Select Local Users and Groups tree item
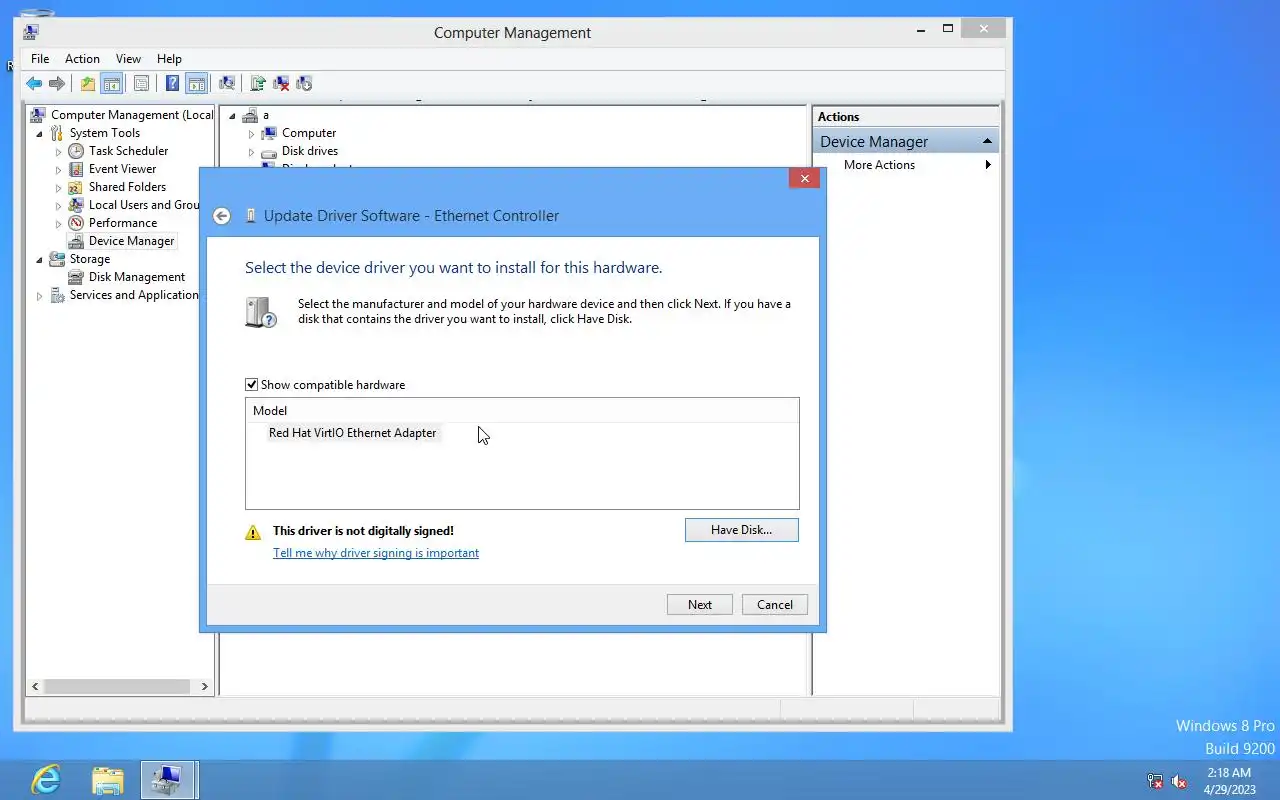Screen dimensions: 1280x800 coord(144,205)
